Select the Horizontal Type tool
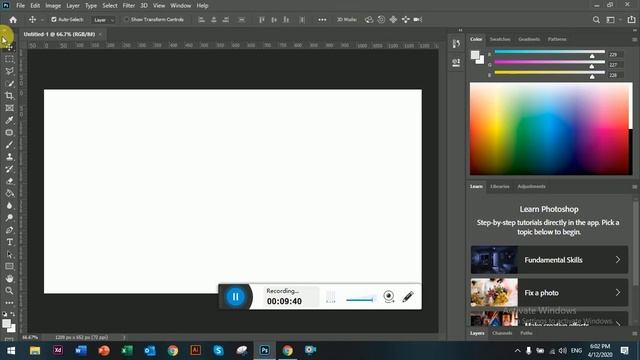Image resolution: width=640 pixels, height=360 pixels. pyautogui.click(x=9, y=242)
